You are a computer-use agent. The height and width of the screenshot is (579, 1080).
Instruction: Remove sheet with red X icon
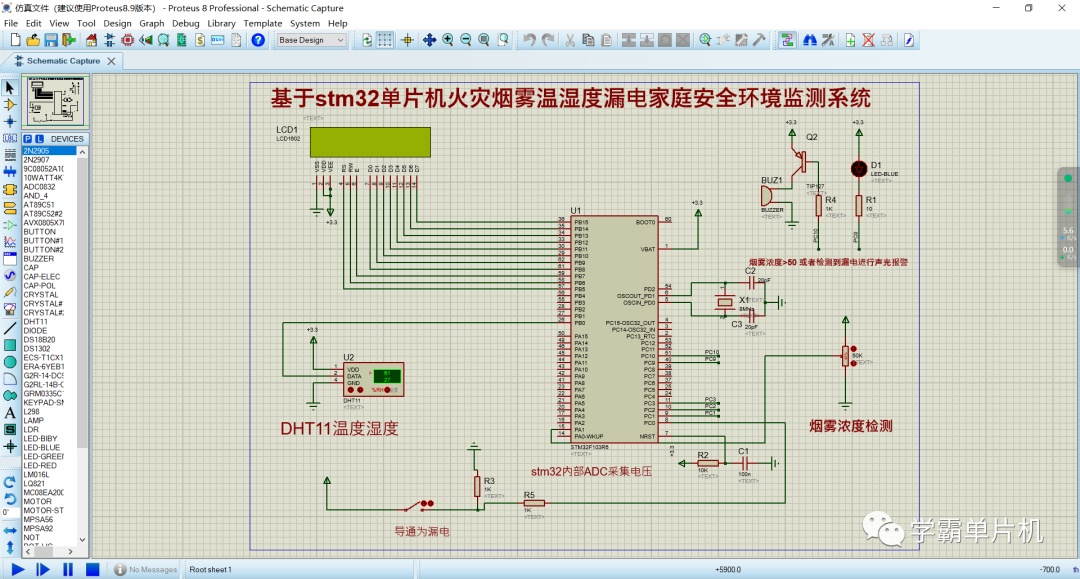pos(869,40)
